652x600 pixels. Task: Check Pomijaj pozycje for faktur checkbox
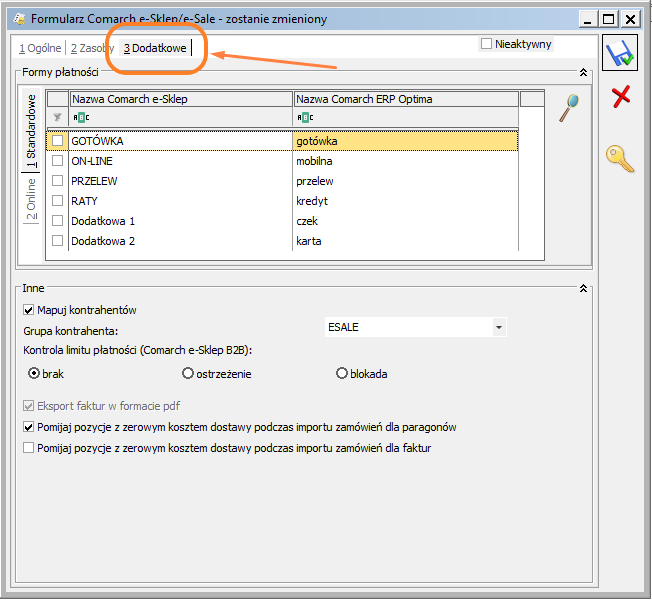point(28,448)
